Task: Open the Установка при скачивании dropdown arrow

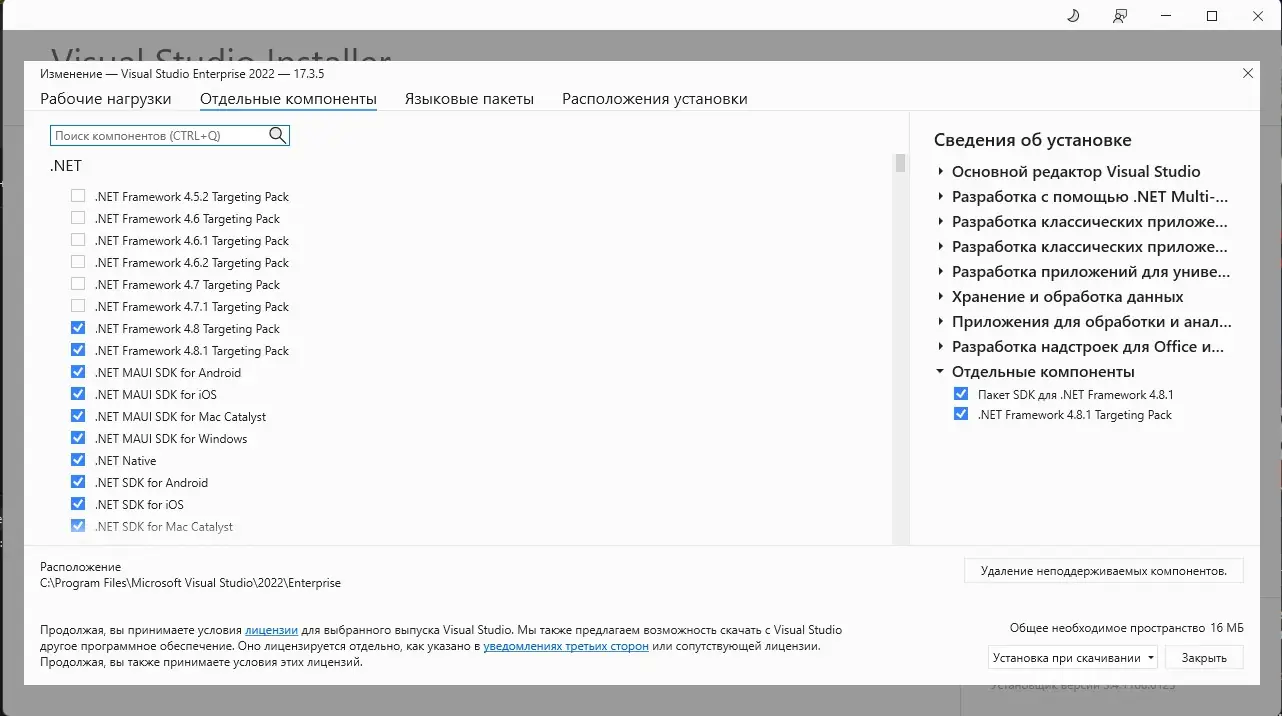Action: pos(1151,658)
